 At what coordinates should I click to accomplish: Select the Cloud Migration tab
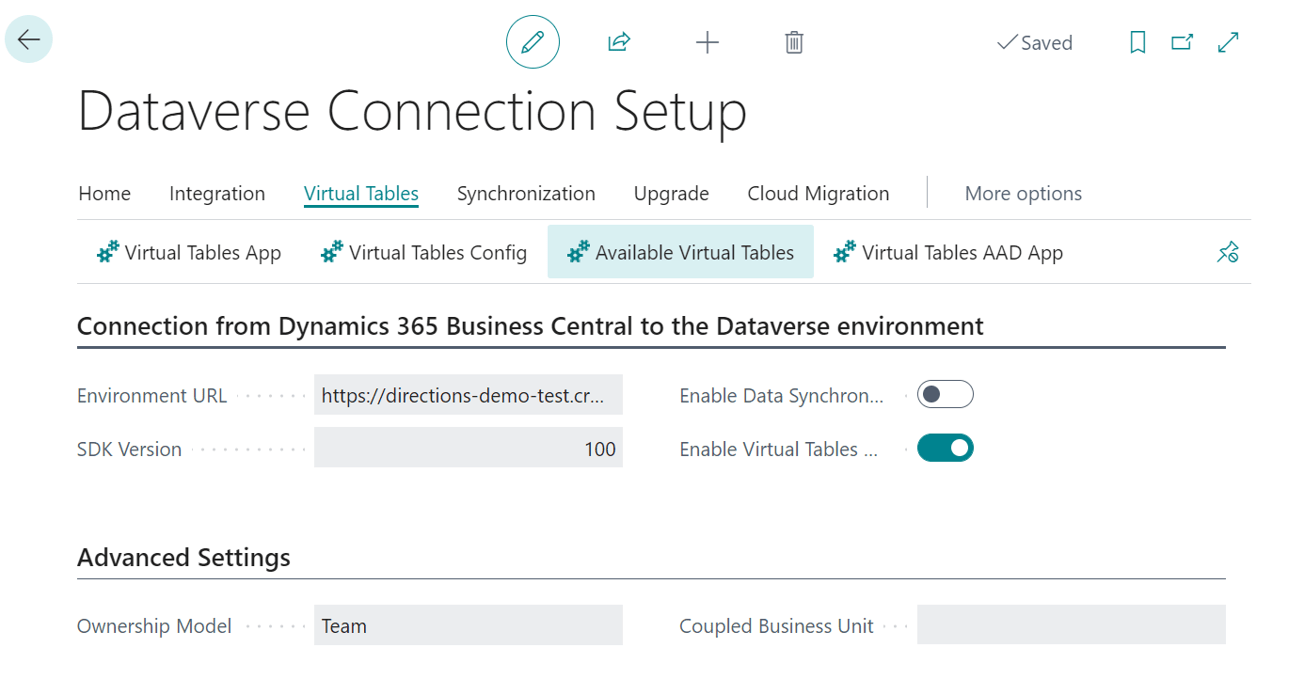click(x=817, y=193)
